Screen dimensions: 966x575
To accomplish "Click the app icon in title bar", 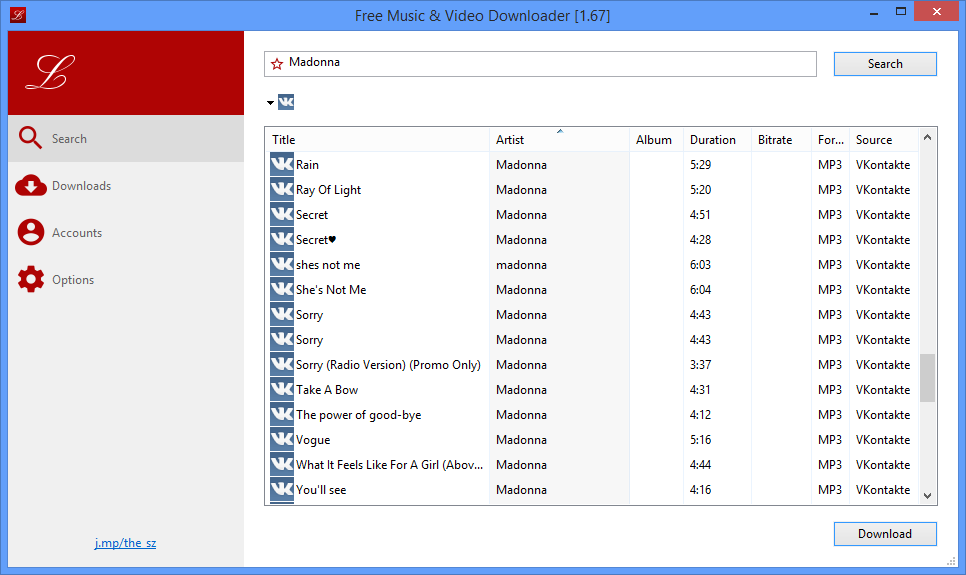I will coord(18,15).
